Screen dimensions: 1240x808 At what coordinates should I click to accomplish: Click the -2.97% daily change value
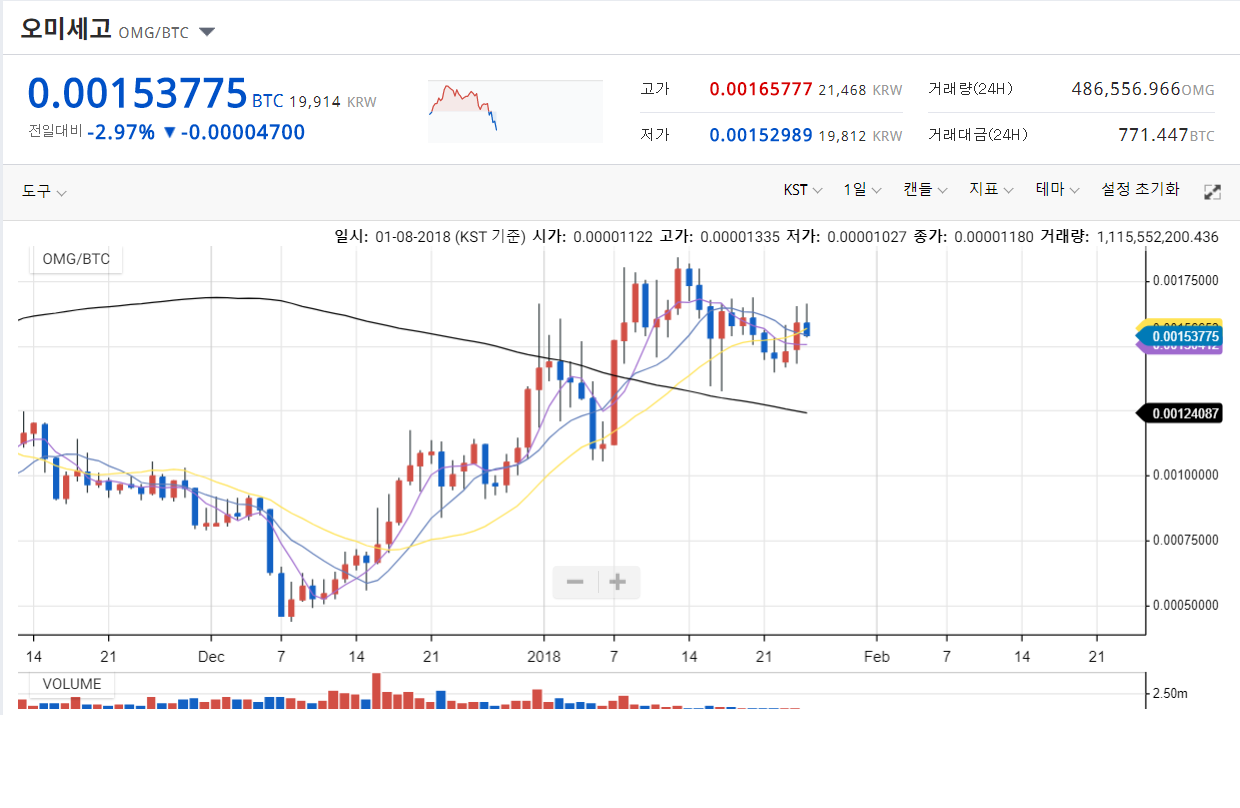(x=120, y=132)
